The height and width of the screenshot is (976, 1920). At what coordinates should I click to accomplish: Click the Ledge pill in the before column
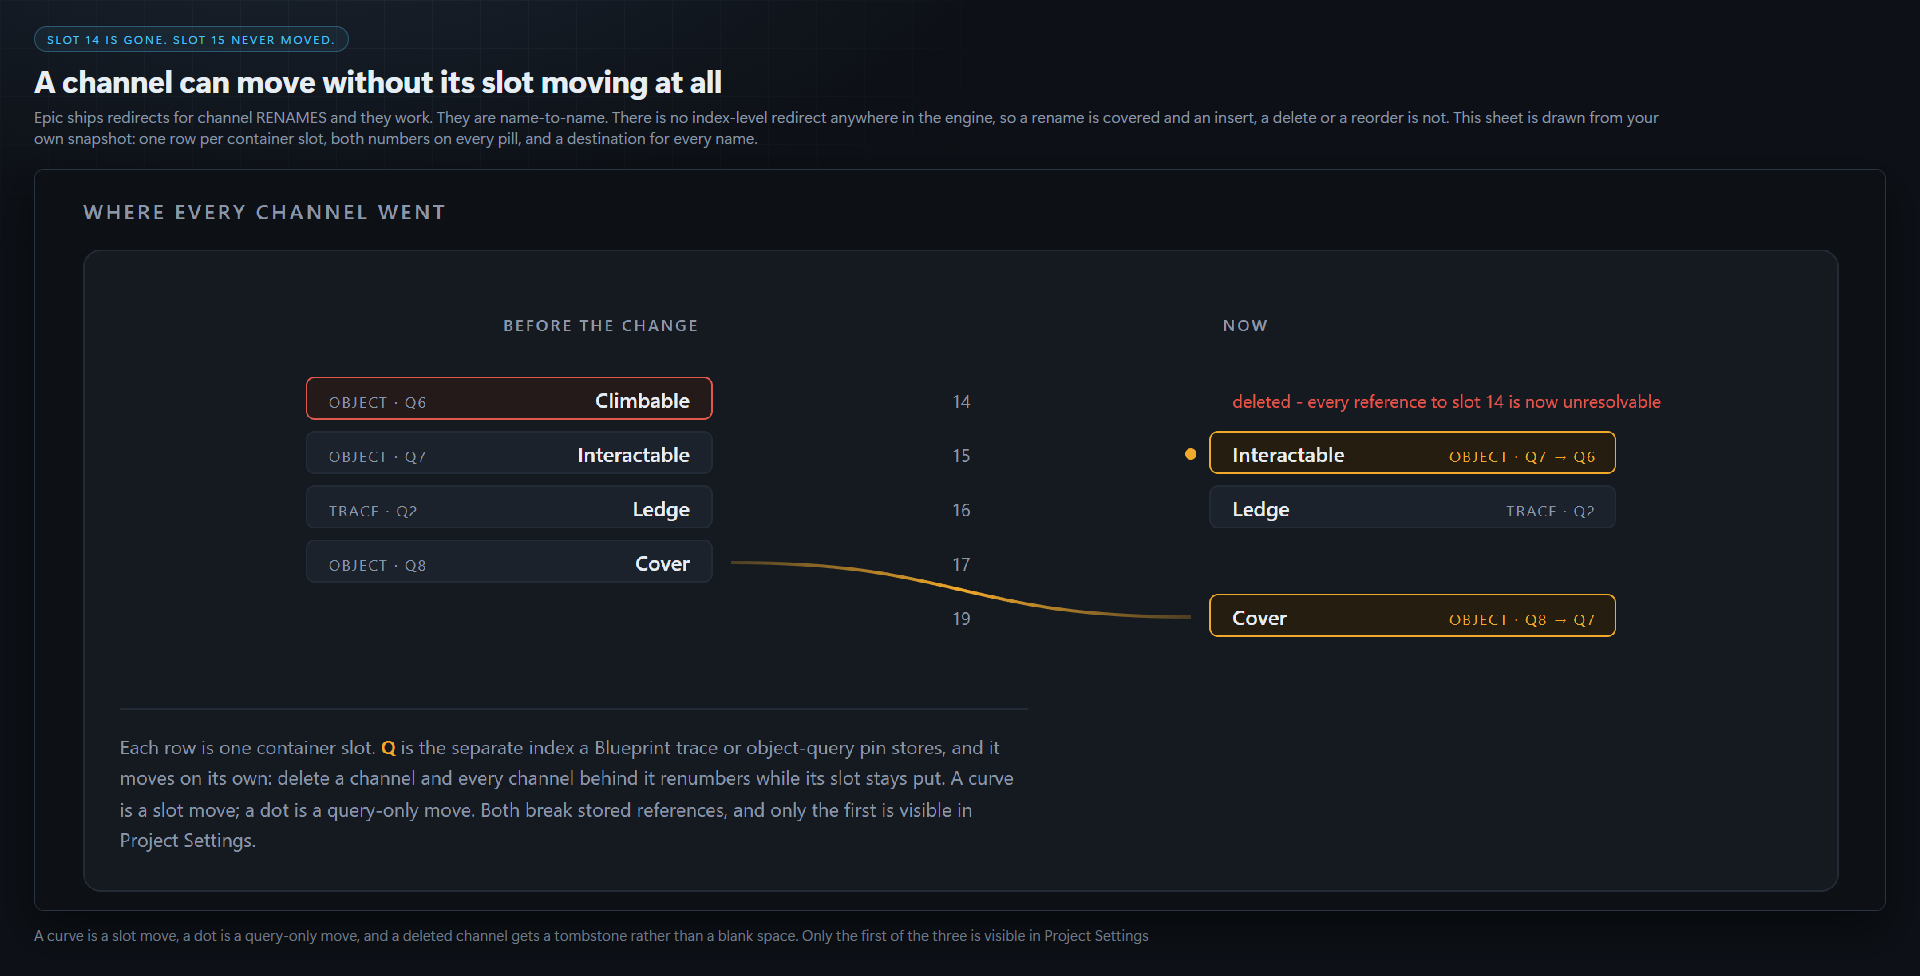pyautogui.click(x=509, y=507)
